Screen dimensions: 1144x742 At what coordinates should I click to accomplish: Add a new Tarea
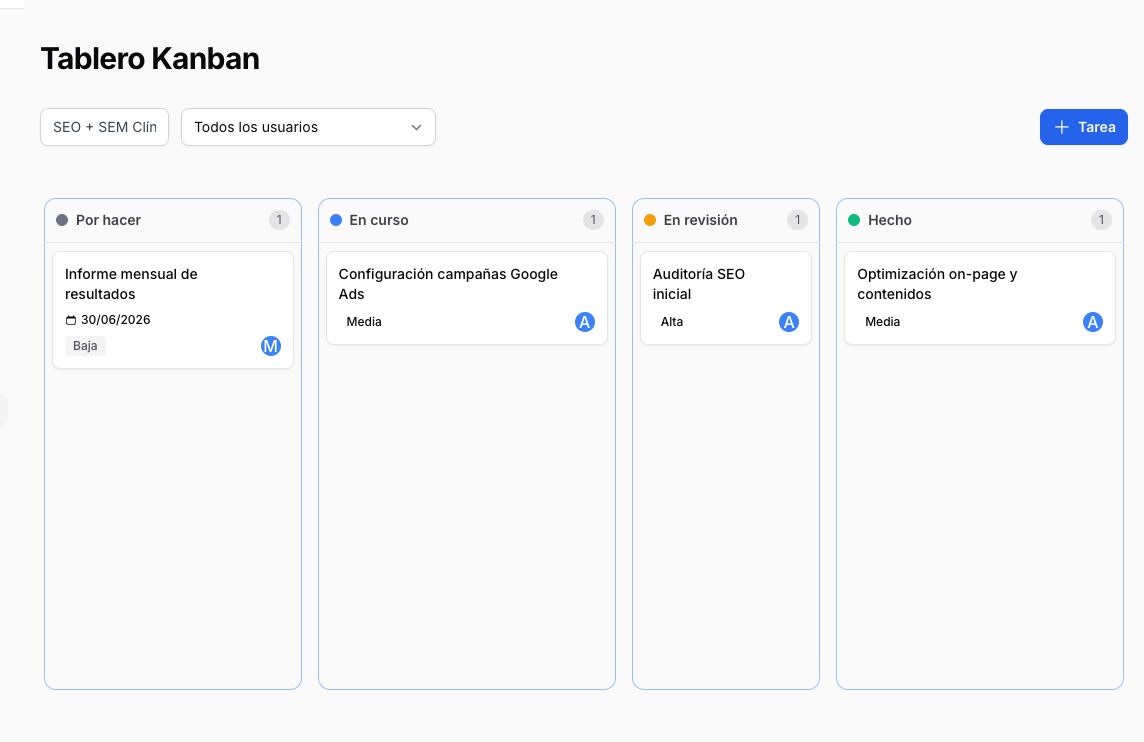(1083, 127)
